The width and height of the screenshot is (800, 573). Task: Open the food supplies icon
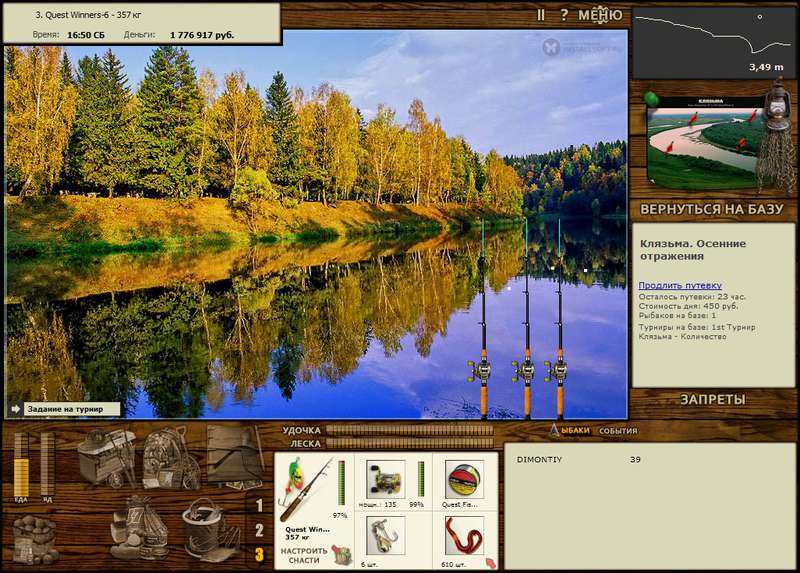139,528
